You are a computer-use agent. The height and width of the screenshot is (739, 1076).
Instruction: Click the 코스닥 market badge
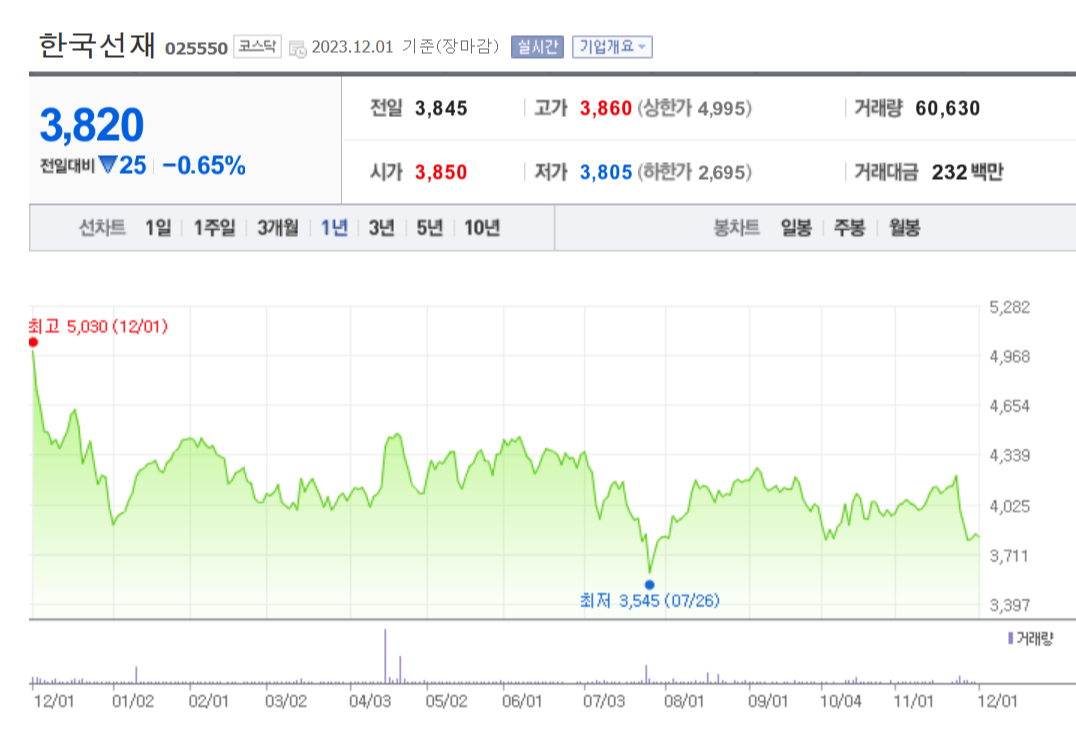click(x=257, y=46)
